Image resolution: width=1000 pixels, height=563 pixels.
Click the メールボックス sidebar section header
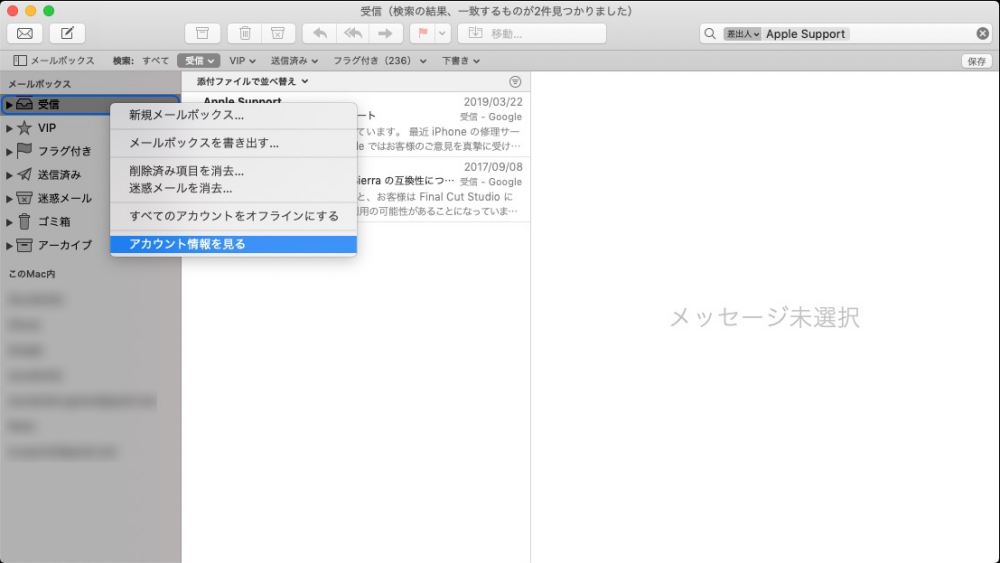[x=40, y=84]
